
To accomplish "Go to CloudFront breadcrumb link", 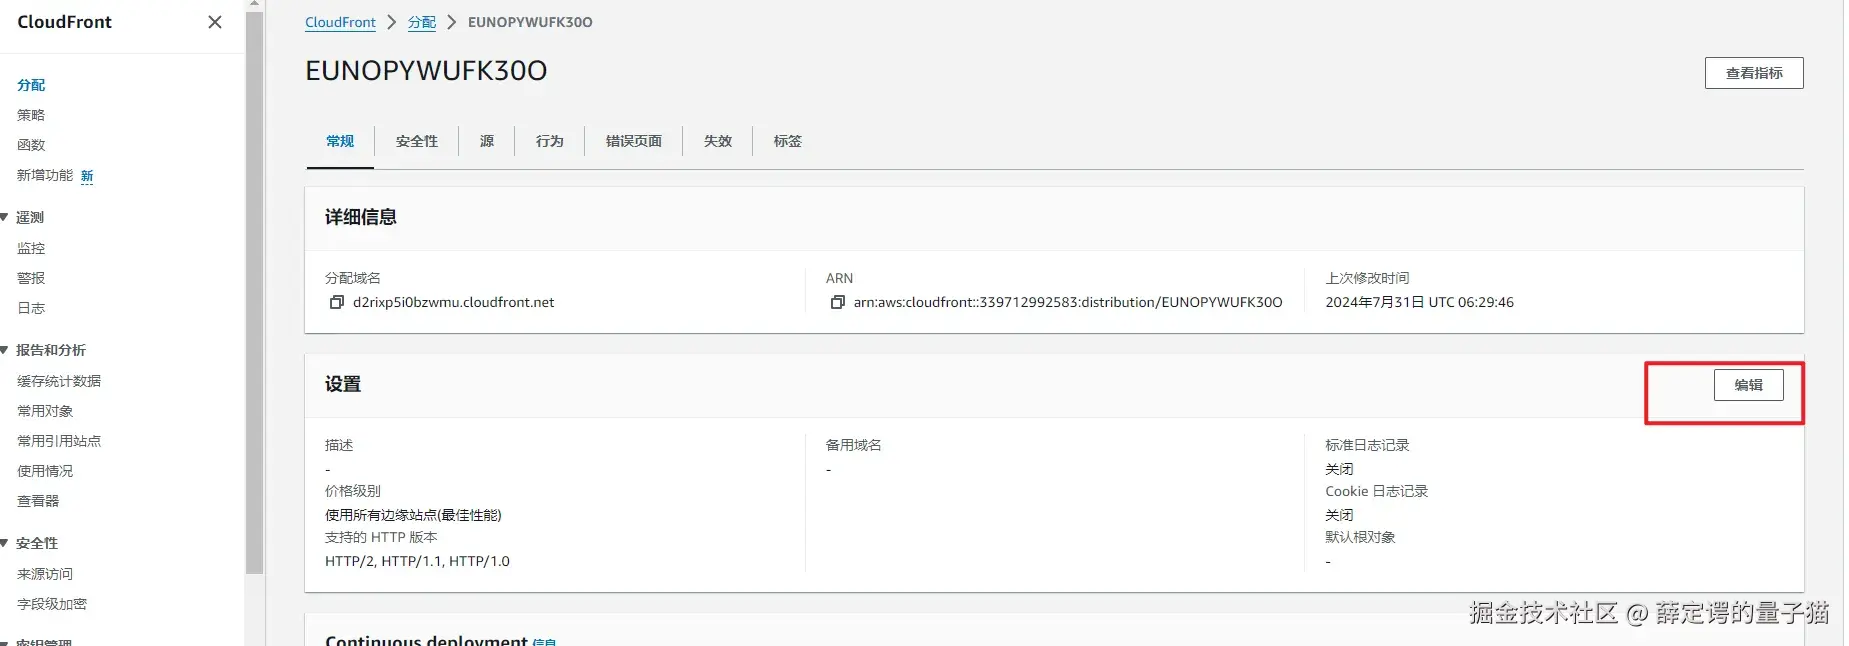I will point(340,22).
